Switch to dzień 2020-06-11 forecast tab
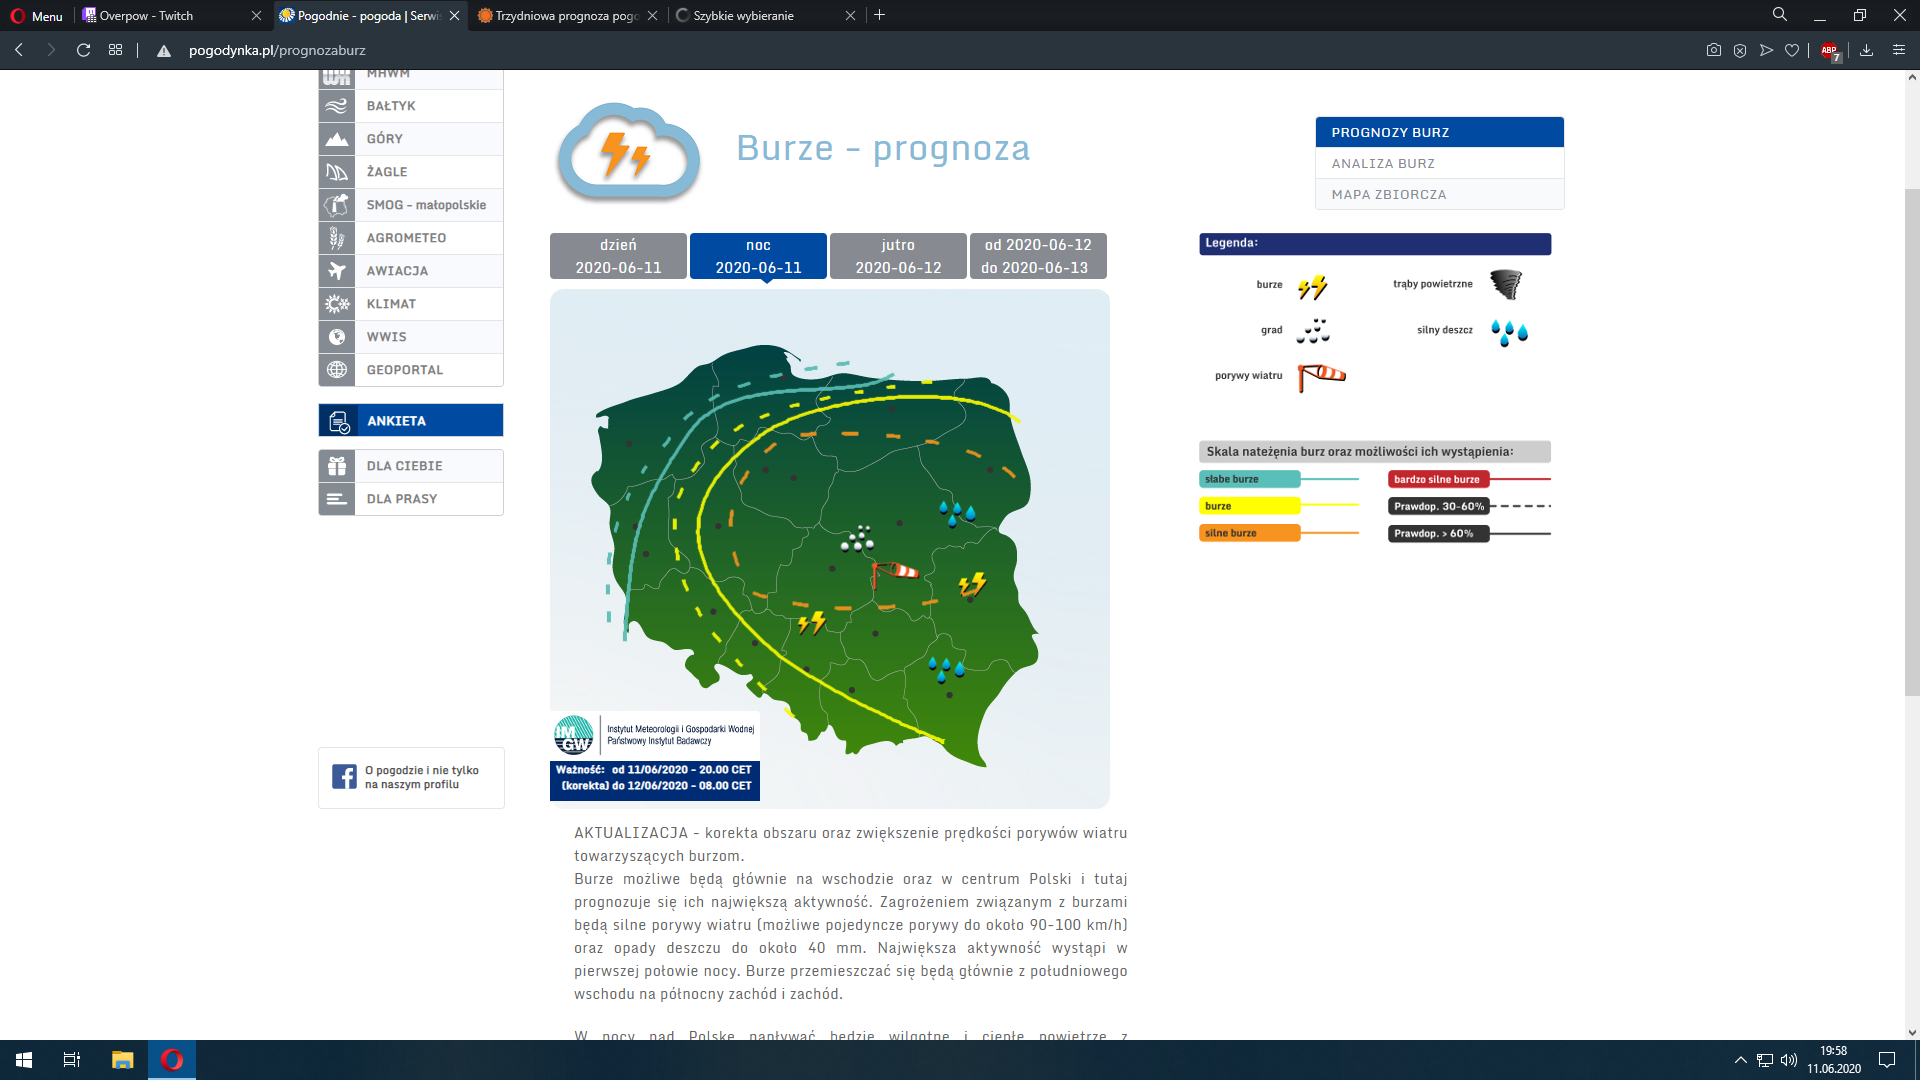1920x1080 pixels. coord(618,256)
